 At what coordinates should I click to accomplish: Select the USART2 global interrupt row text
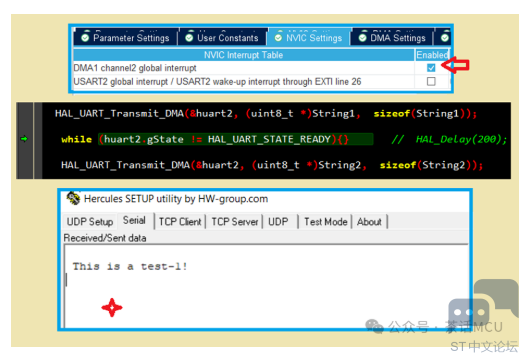pos(217,82)
